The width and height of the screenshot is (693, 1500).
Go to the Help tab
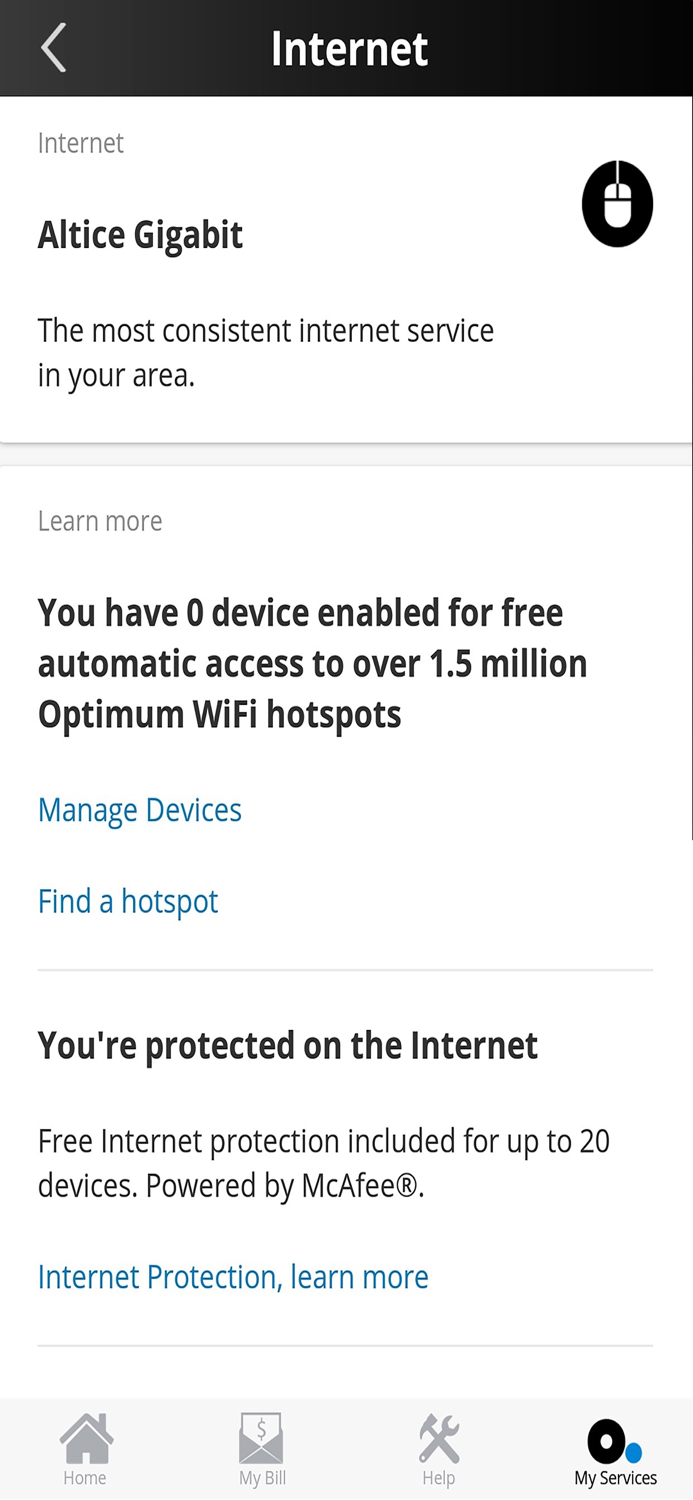tap(438, 1449)
